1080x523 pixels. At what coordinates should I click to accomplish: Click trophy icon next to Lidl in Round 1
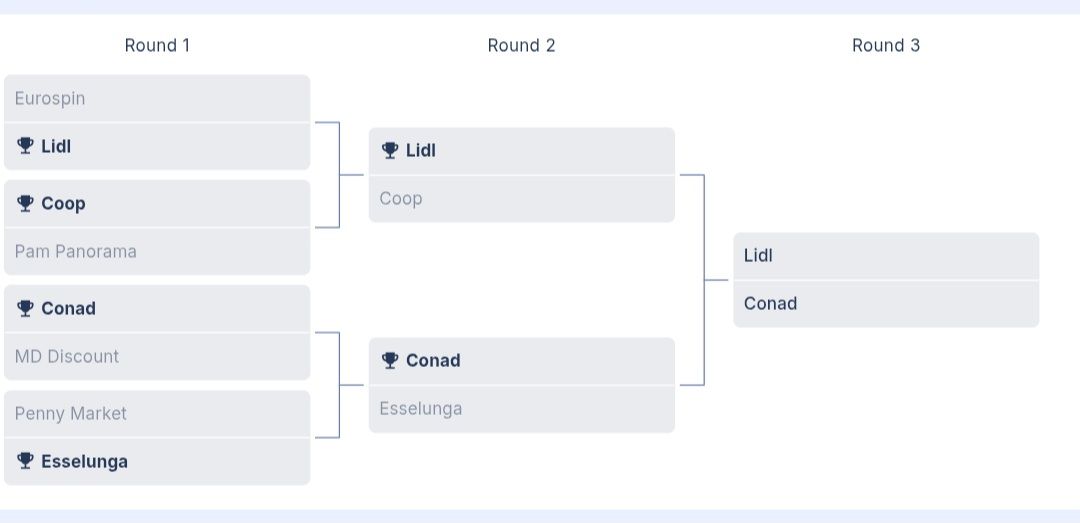tap(26, 146)
